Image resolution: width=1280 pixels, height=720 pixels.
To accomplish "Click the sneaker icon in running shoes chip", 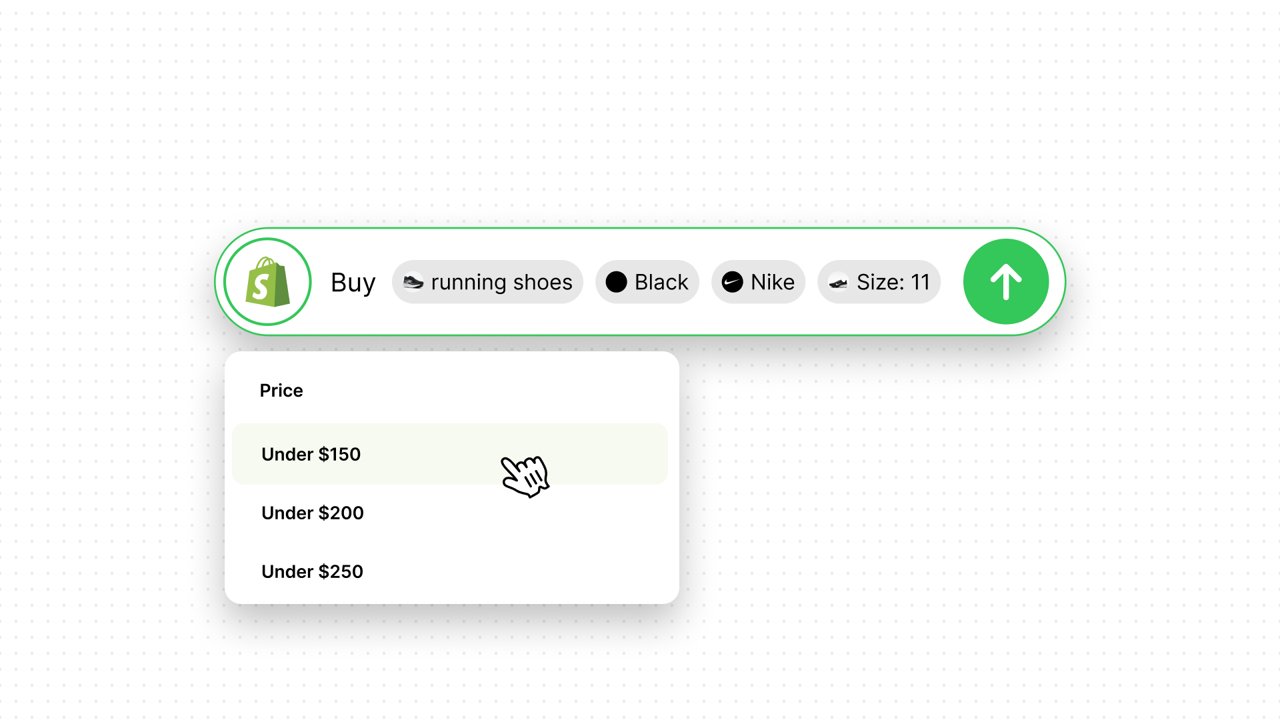I will 413,283.
